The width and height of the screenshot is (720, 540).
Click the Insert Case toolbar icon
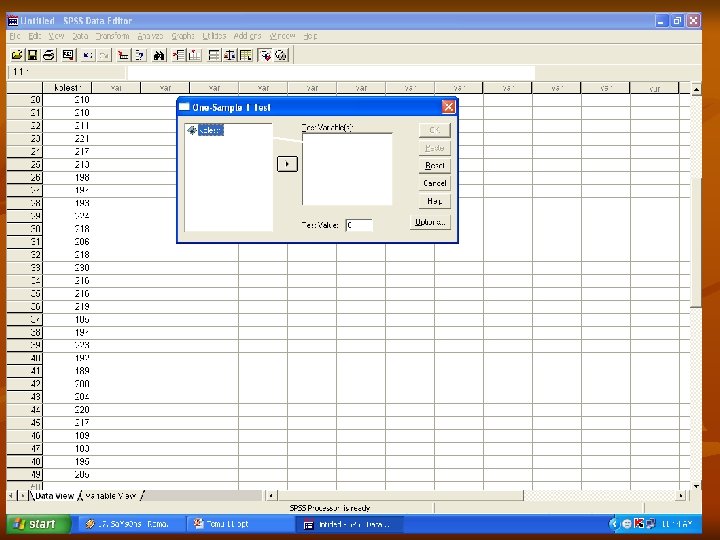178,56
